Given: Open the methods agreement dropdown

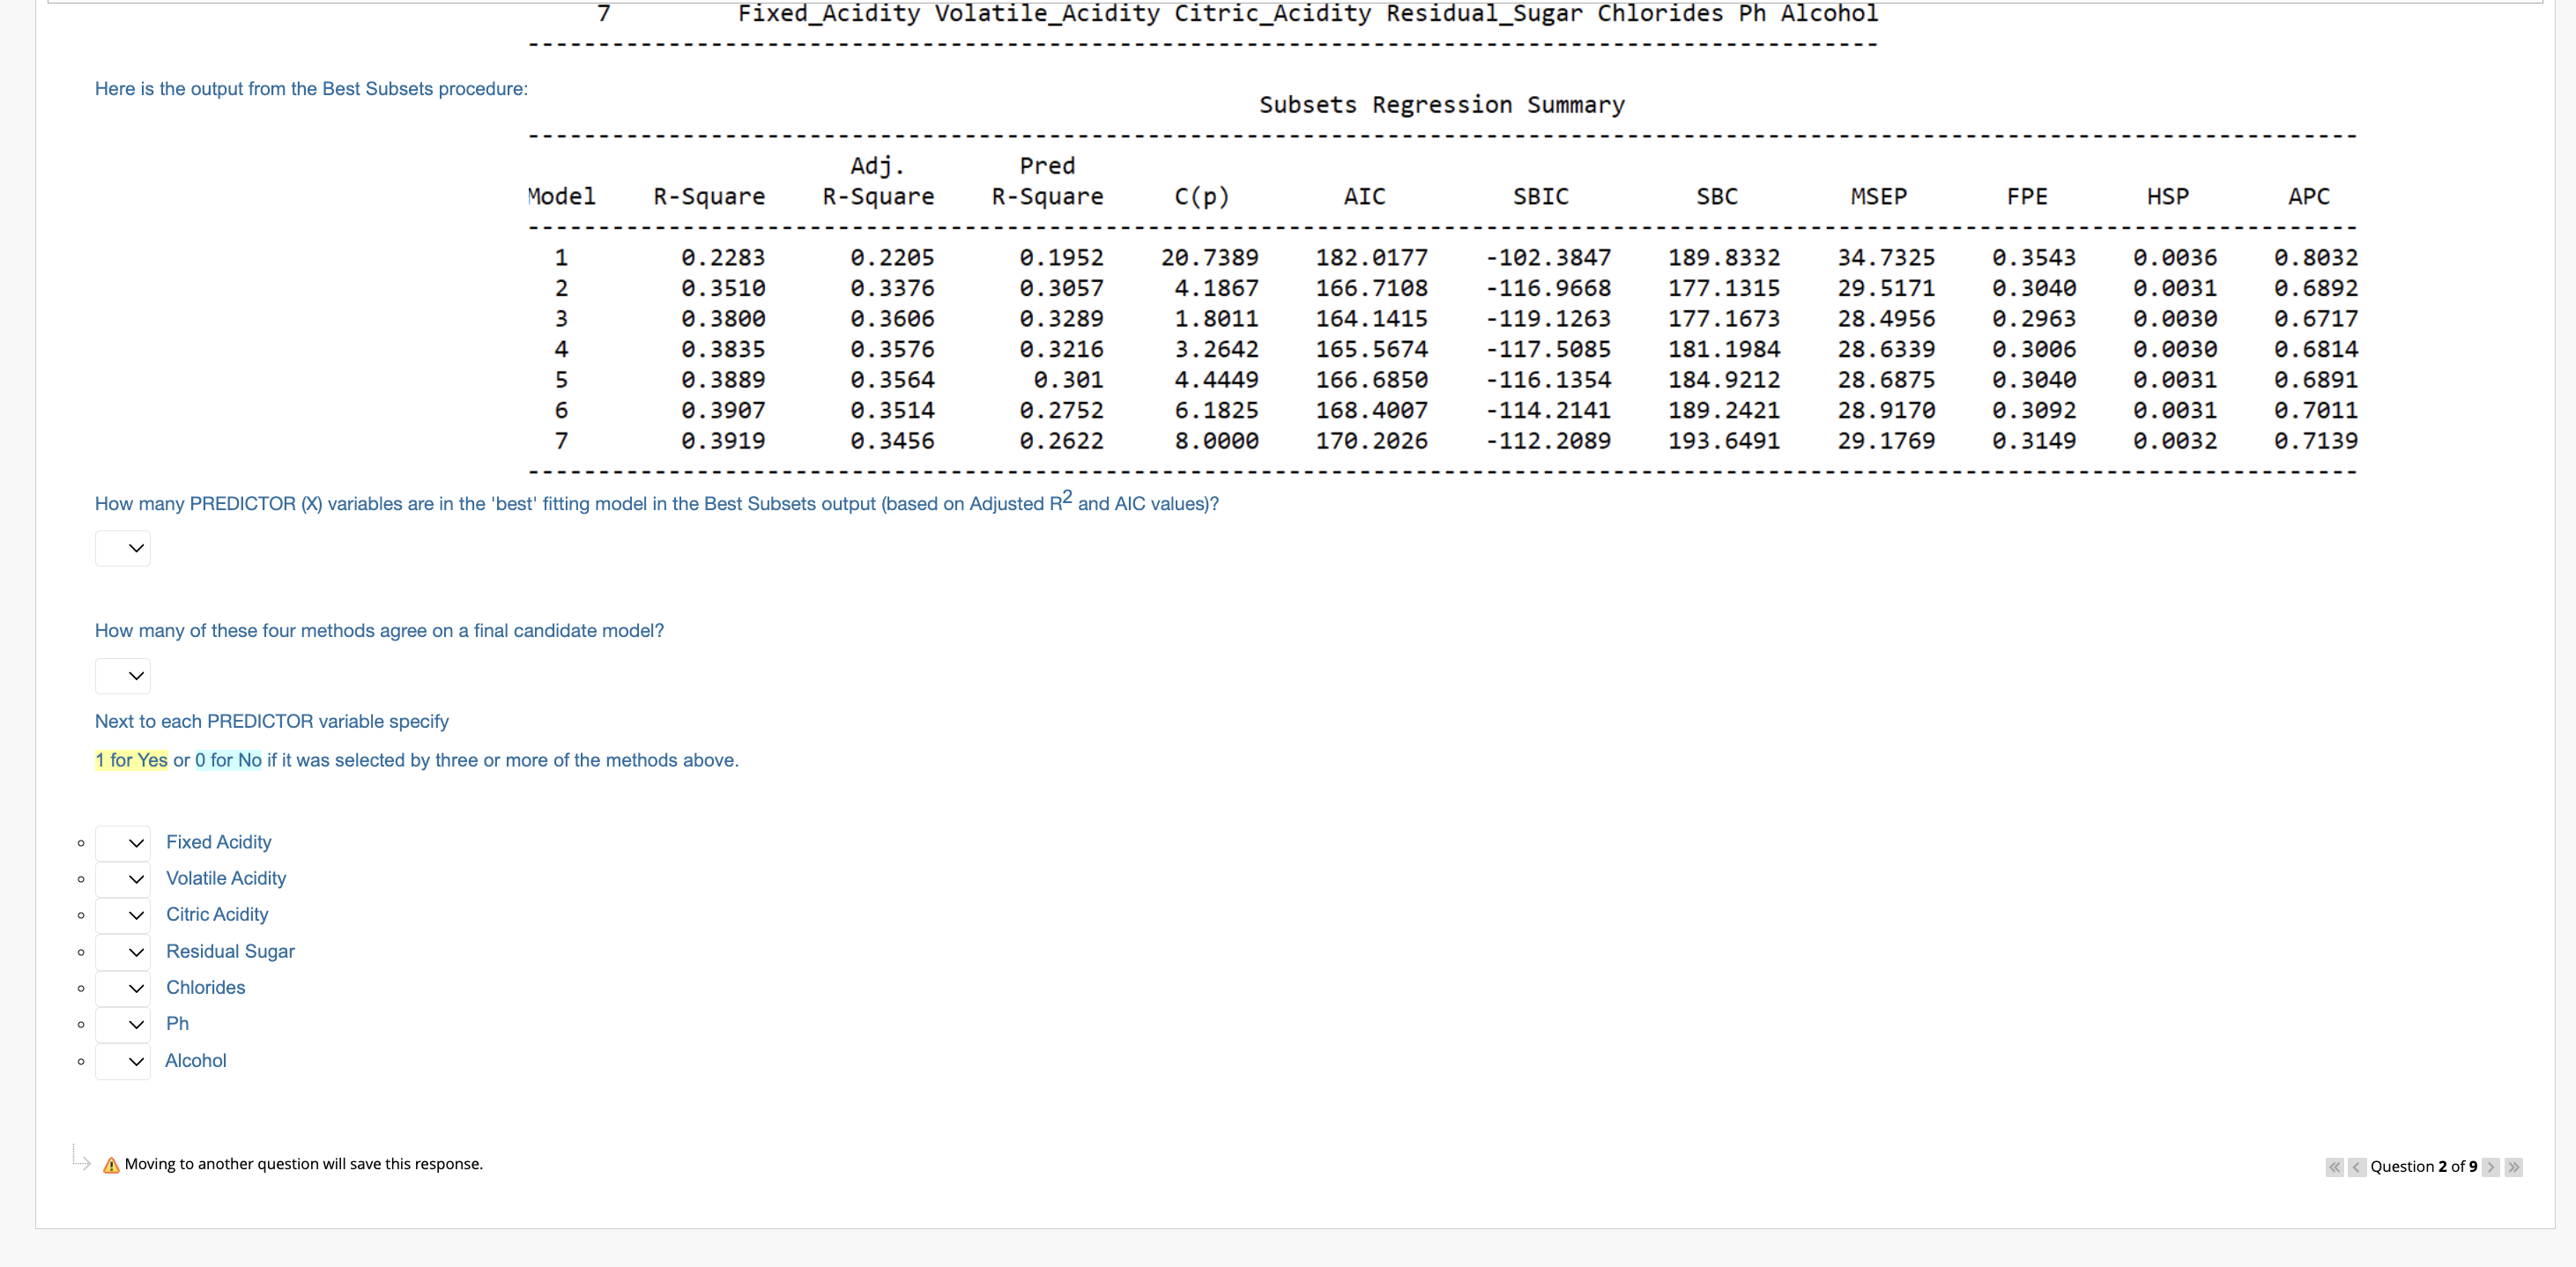Looking at the screenshot, I should click(123, 676).
